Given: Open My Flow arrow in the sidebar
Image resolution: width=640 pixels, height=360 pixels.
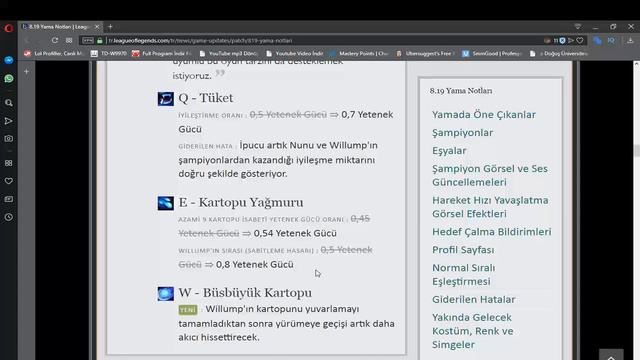Looking at the screenshot, I should (9, 121).
